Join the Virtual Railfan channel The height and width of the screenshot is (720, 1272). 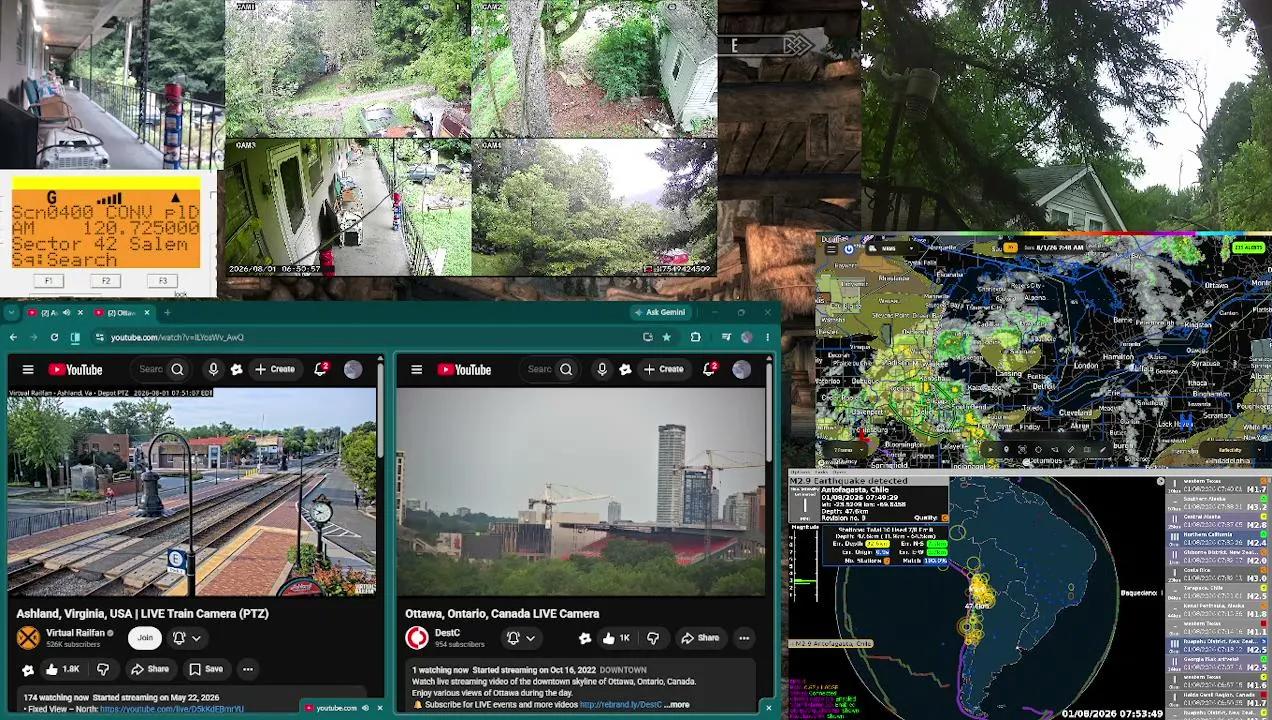tap(145, 638)
